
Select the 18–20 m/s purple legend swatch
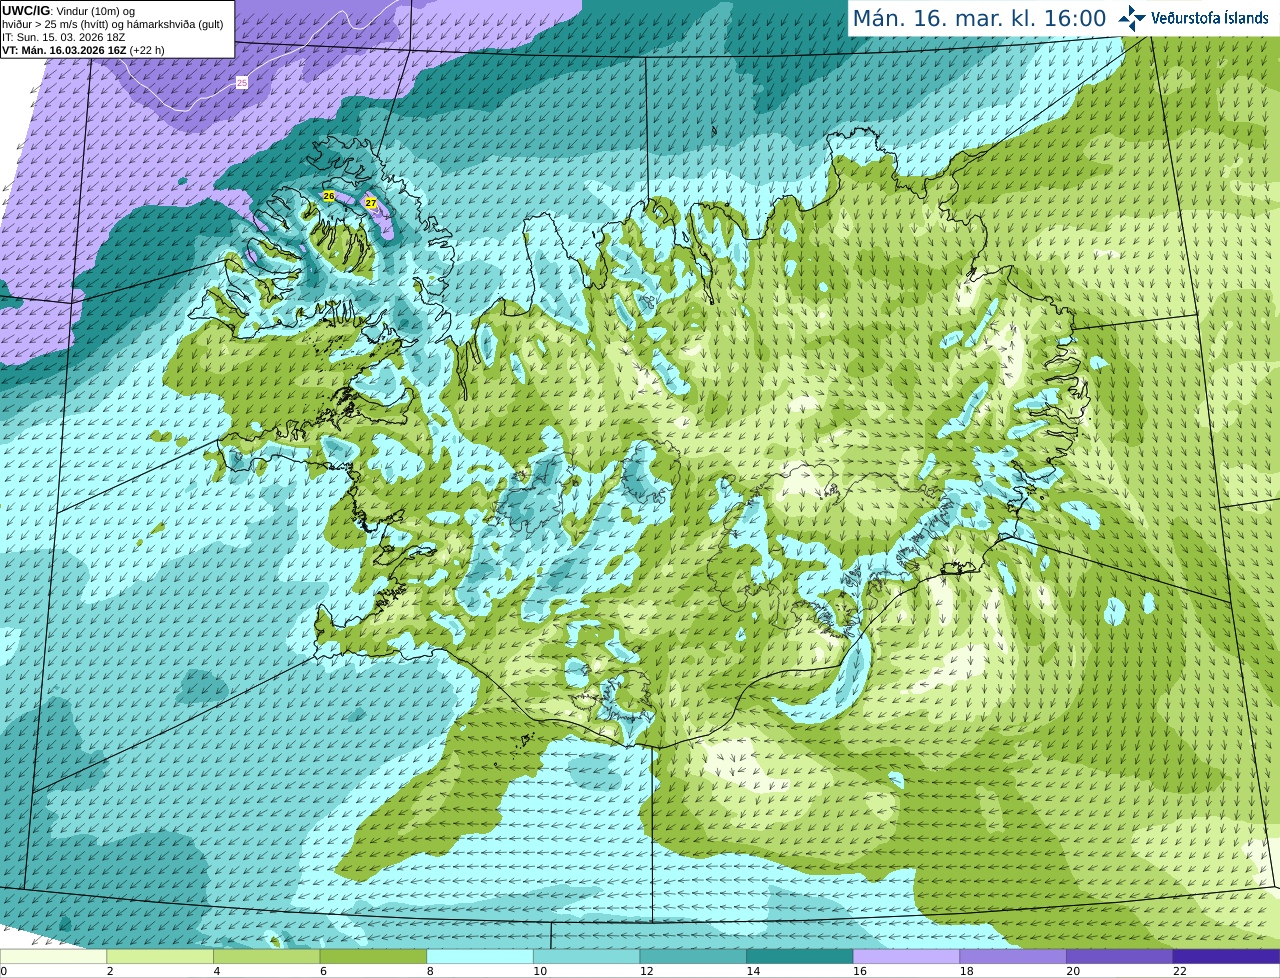[x=1013, y=956]
